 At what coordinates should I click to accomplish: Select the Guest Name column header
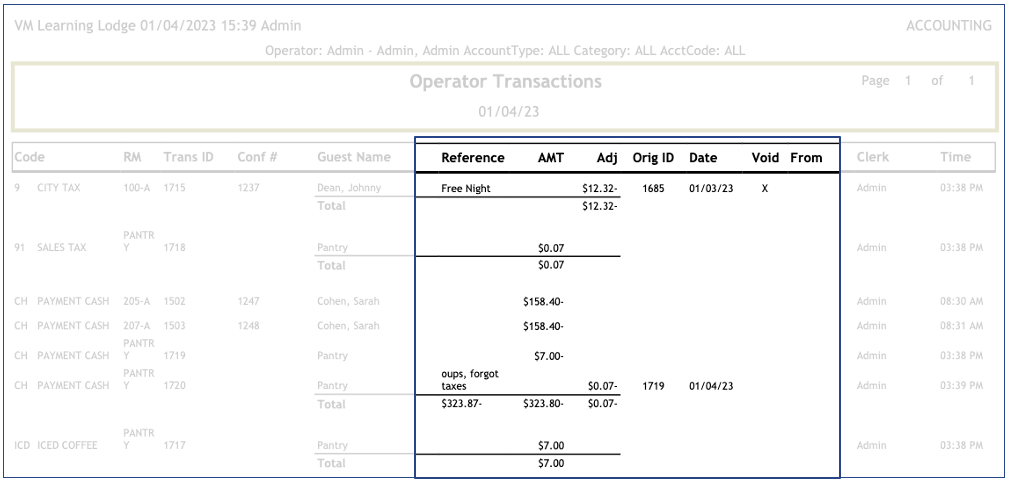click(x=353, y=157)
